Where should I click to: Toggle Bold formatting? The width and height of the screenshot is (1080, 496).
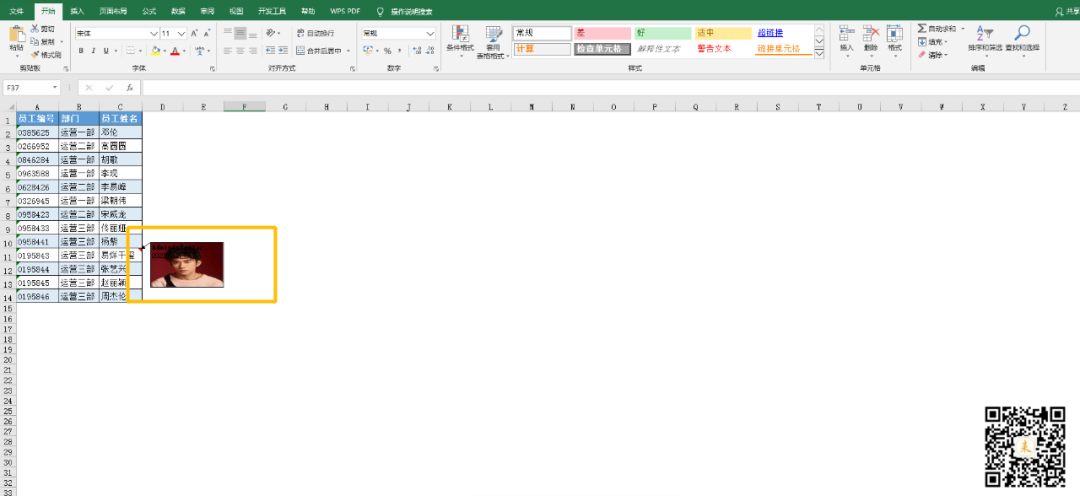[x=81, y=50]
